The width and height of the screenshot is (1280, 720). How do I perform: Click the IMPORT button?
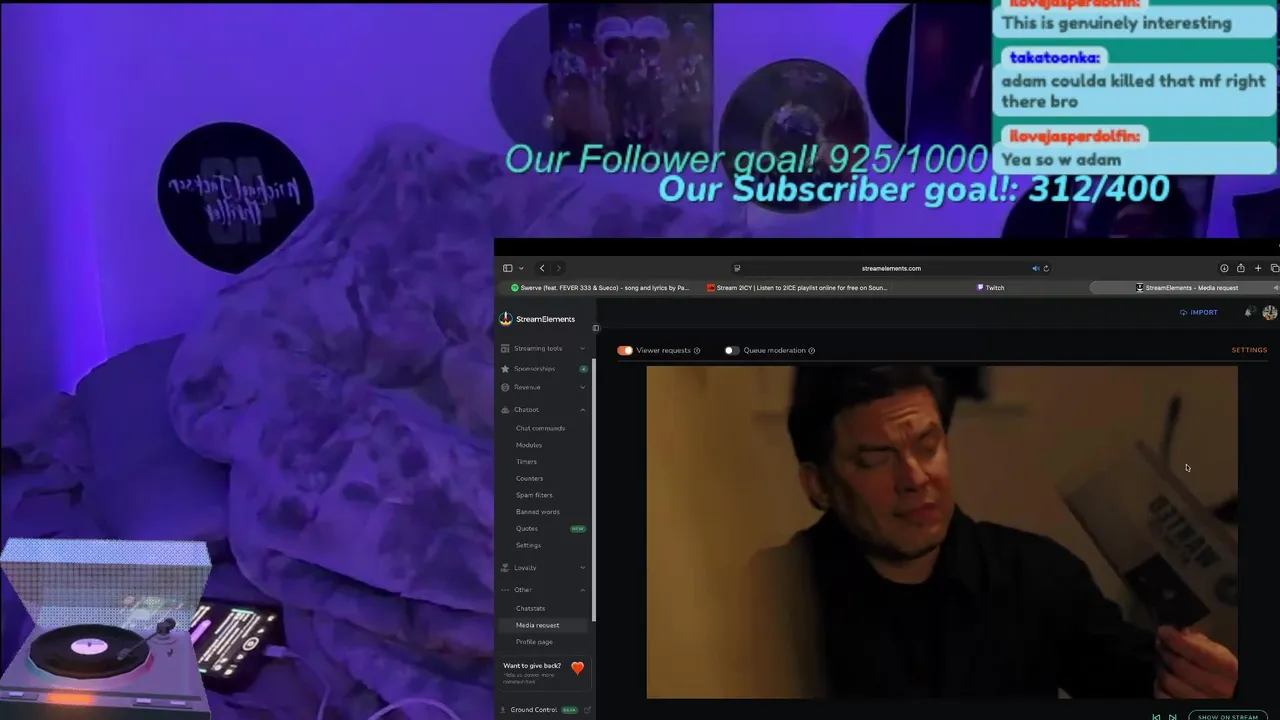[x=1199, y=312]
